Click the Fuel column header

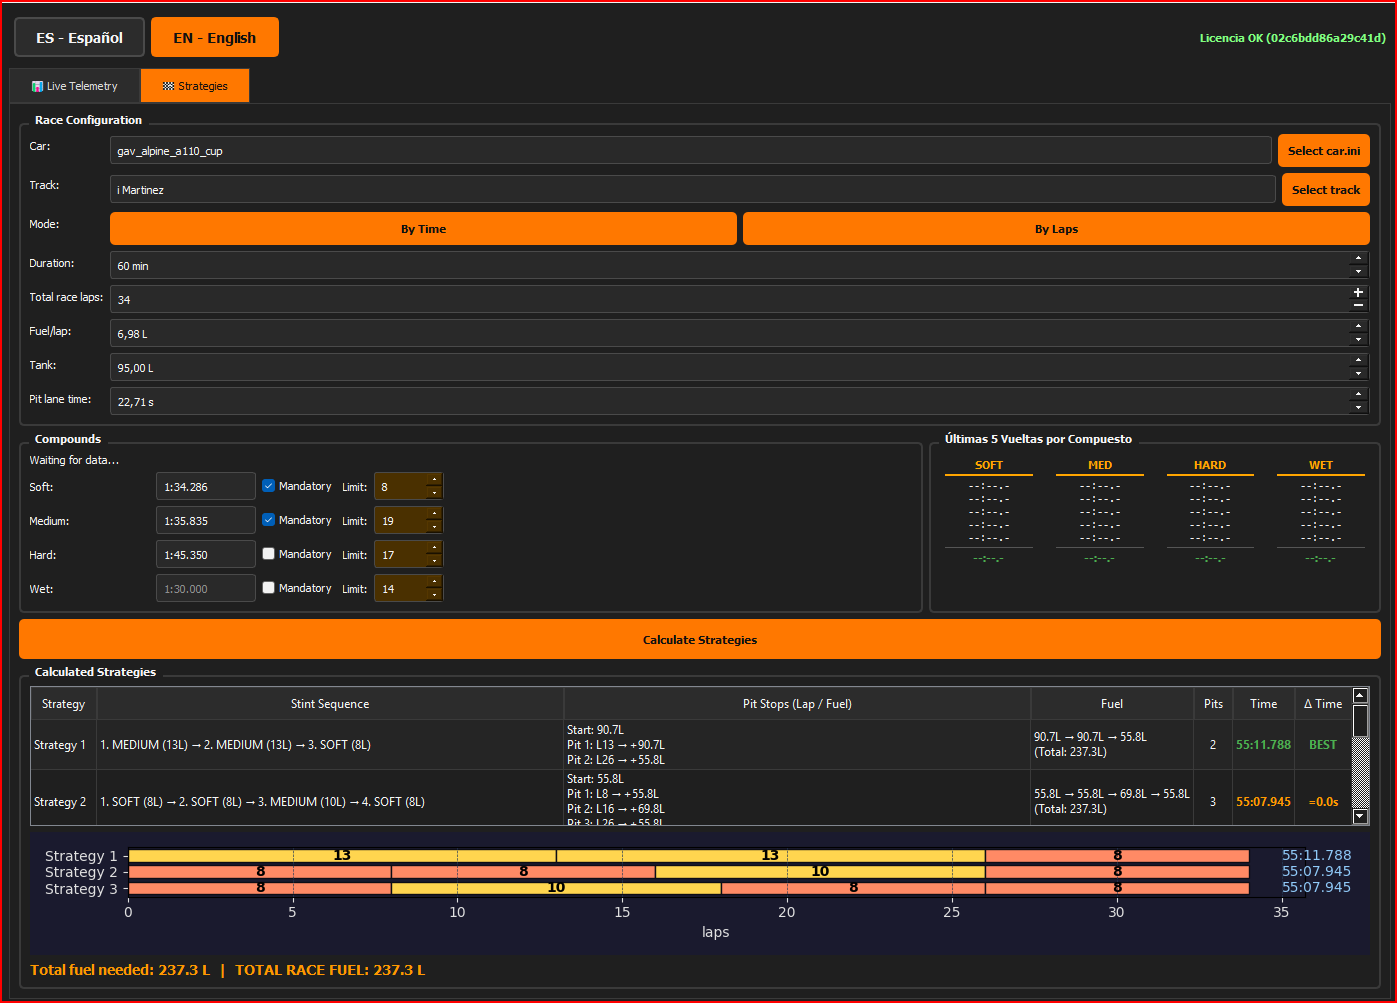pyautogui.click(x=1112, y=704)
